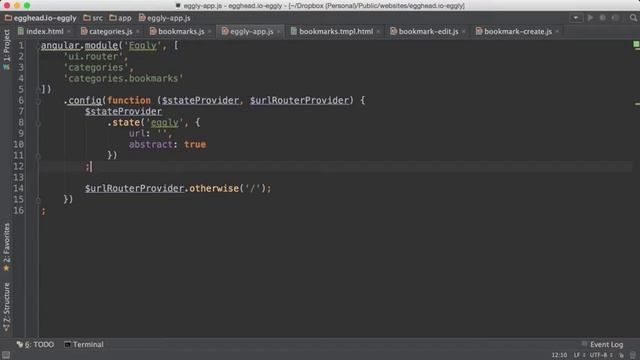Click on 'abstract' keyword on line 10
This screenshot has width=640, height=360.
coord(151,144)
